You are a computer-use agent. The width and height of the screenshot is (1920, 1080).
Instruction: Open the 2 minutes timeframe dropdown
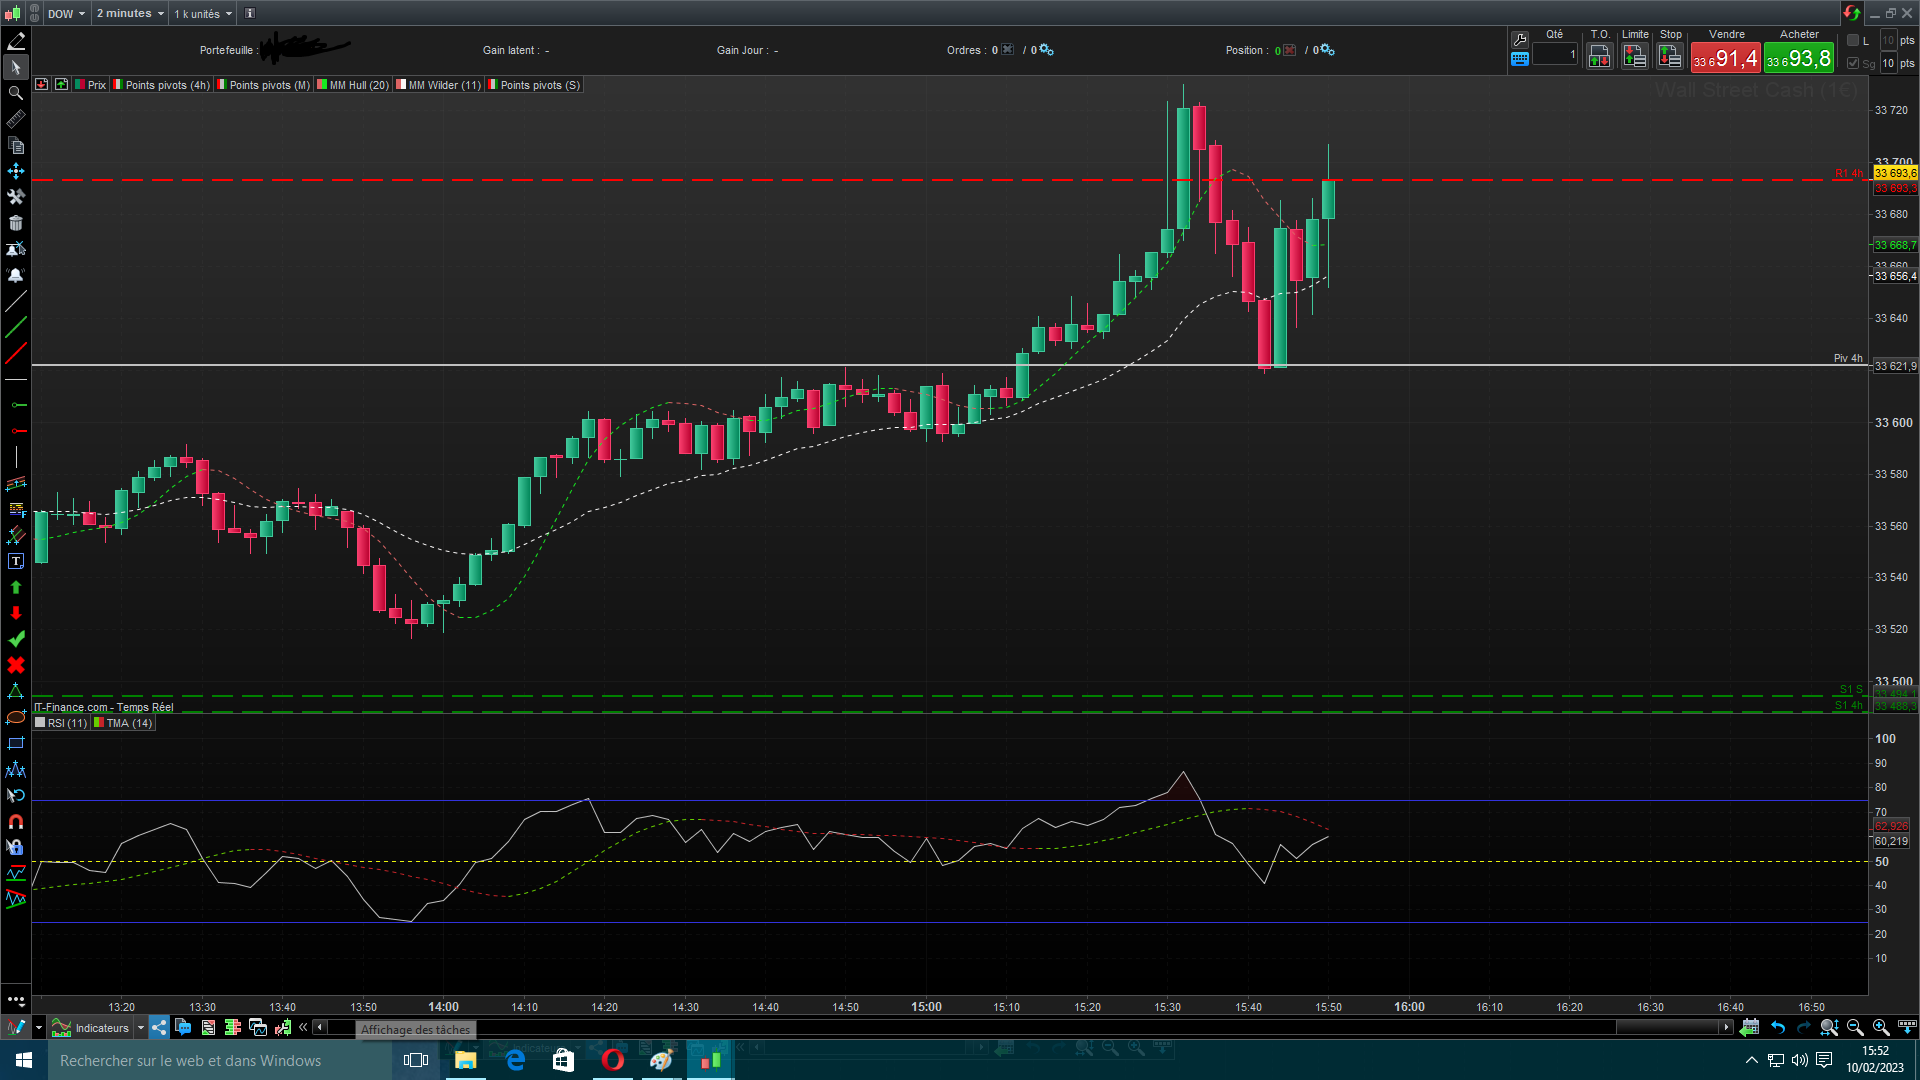pos(130,14)
